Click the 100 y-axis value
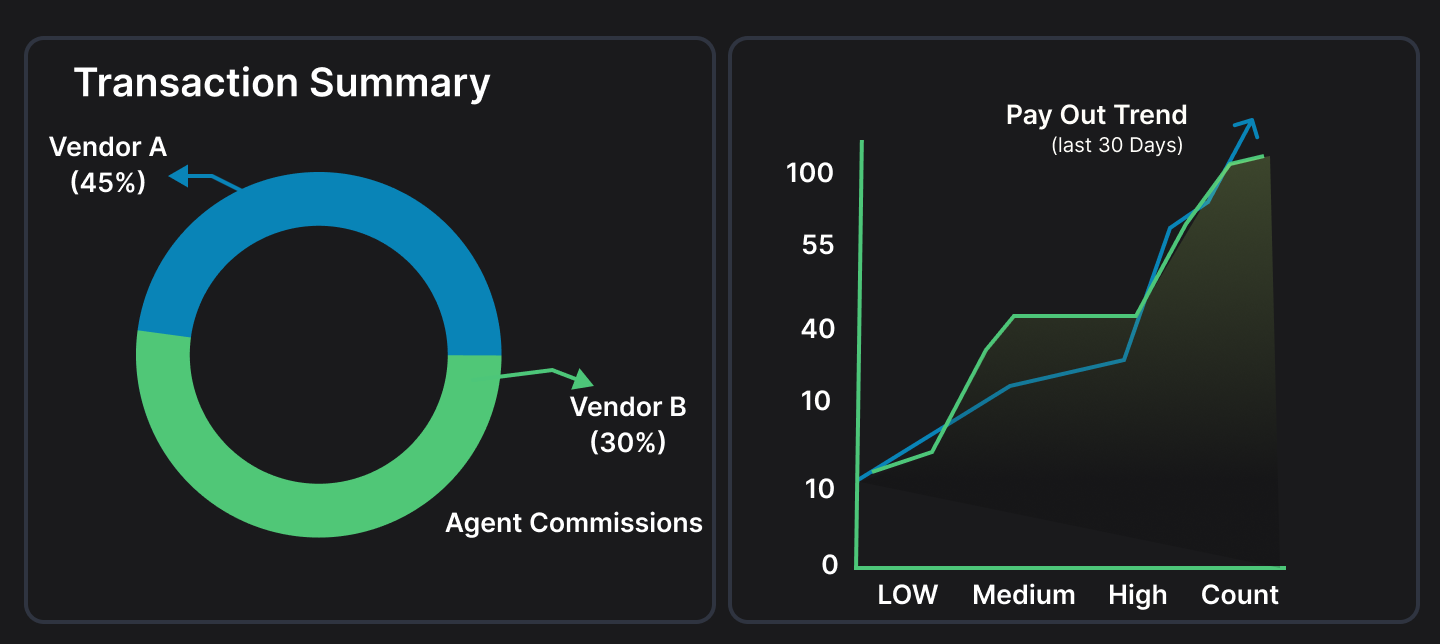 tap(809, 173)
